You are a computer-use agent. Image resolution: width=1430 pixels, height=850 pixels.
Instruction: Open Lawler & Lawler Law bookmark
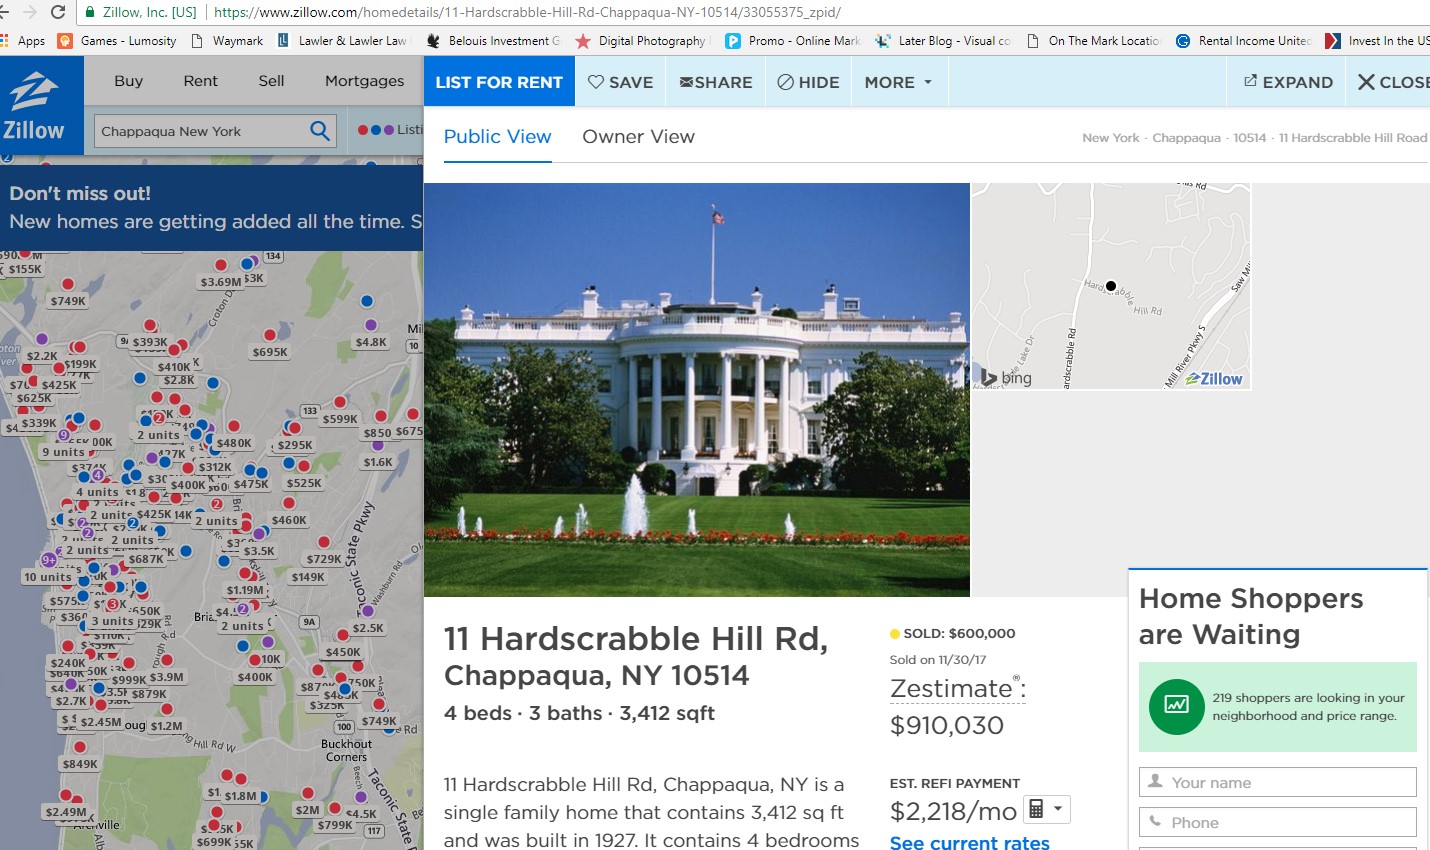(343, 41)
